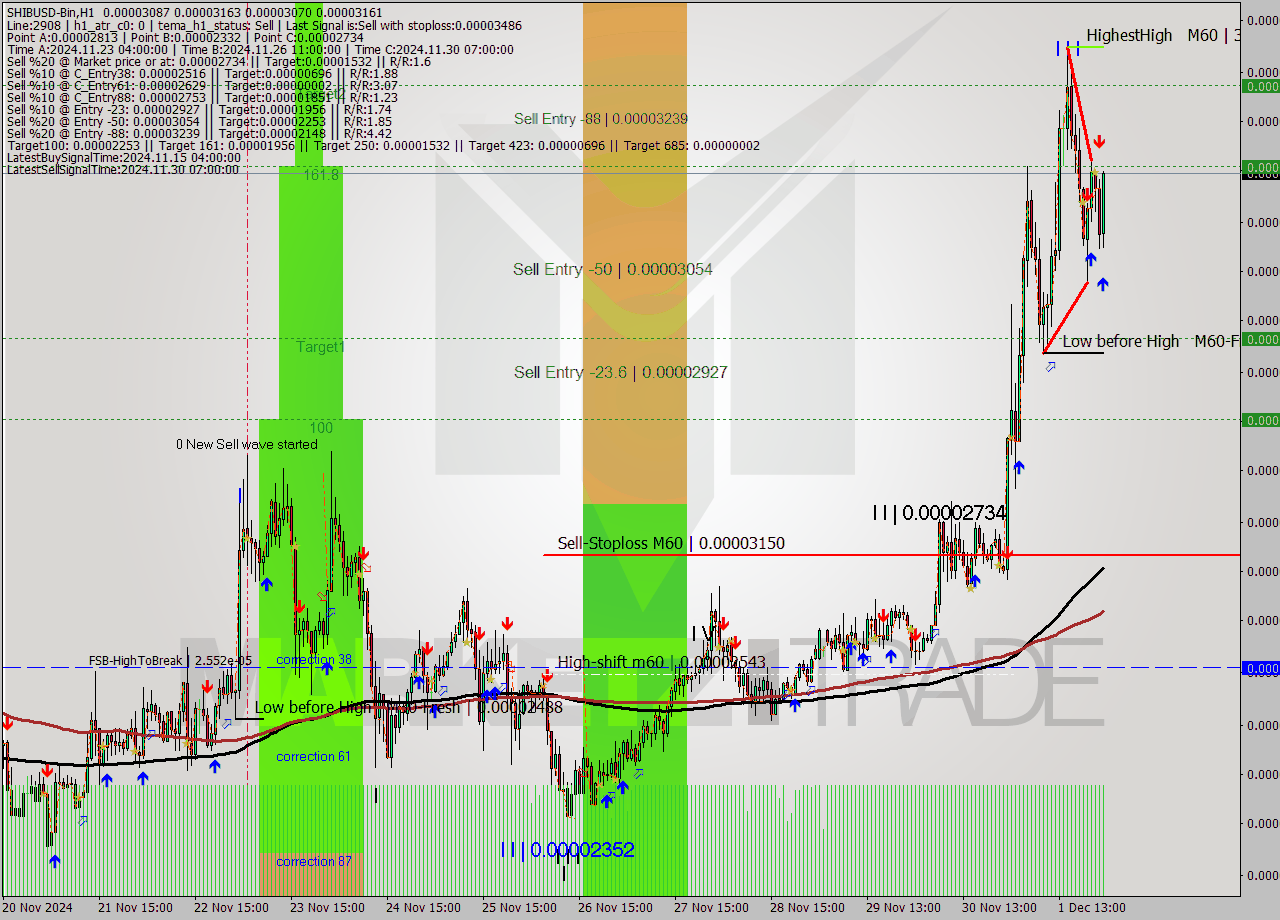Click the 'Sell %10 @ C_Entry88' line
Screen dimensions: 1280x920
point(202,97)
